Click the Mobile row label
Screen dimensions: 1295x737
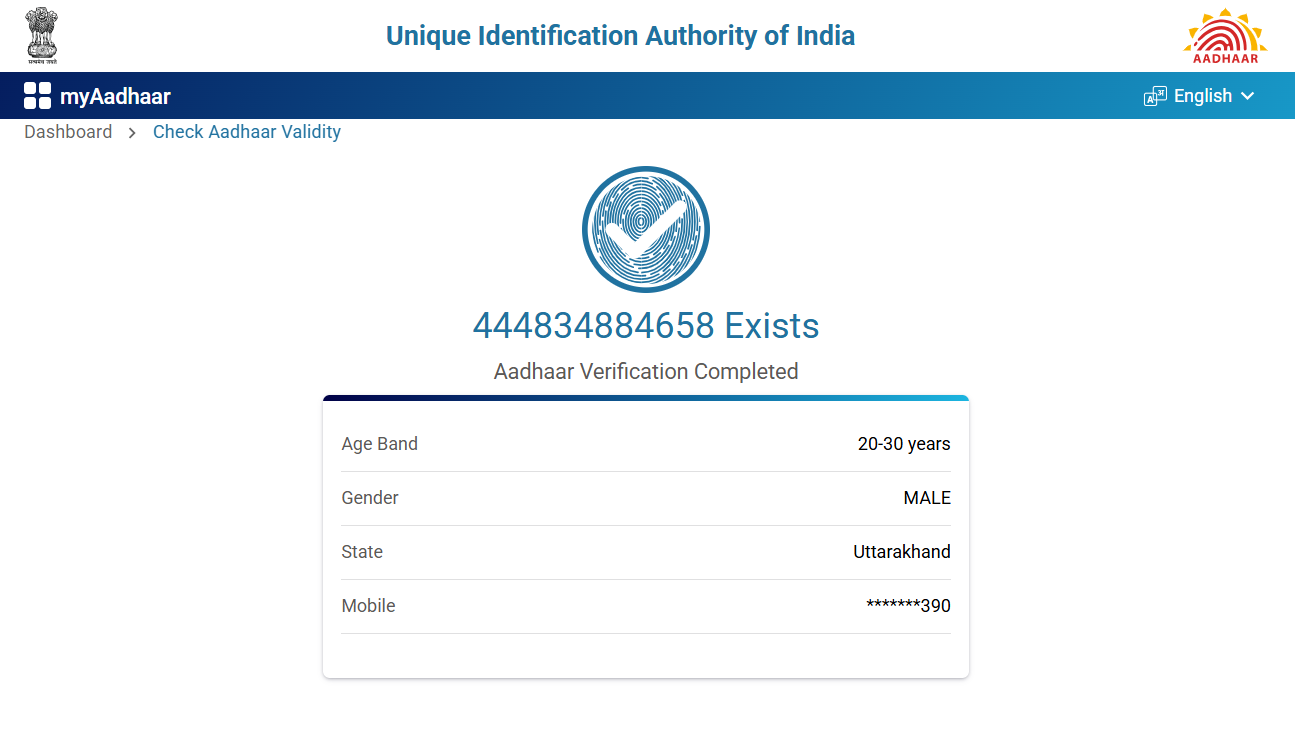[368, 606]
